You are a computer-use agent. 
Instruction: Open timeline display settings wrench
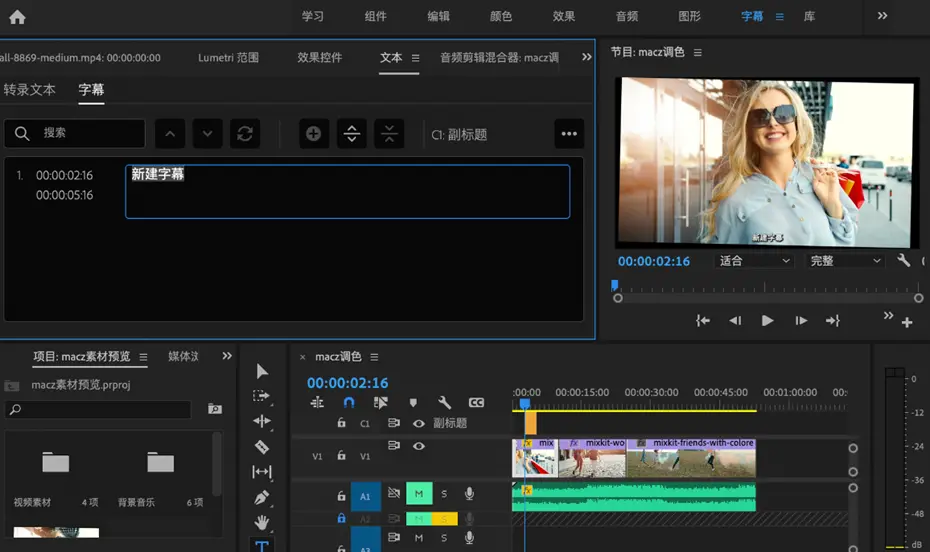coord(444,403)
